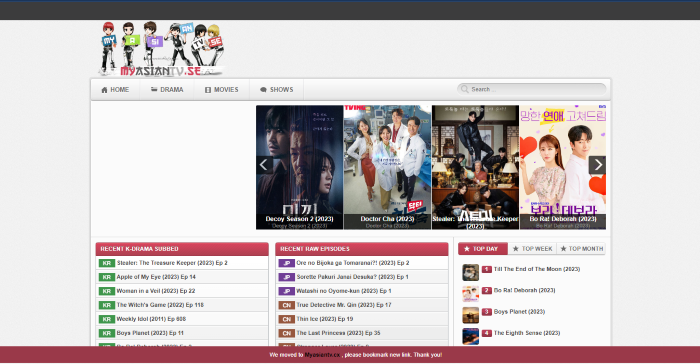Open the SHOWS menu item
The width and height of the screenshot is (700, 364).
click(276, 89)
